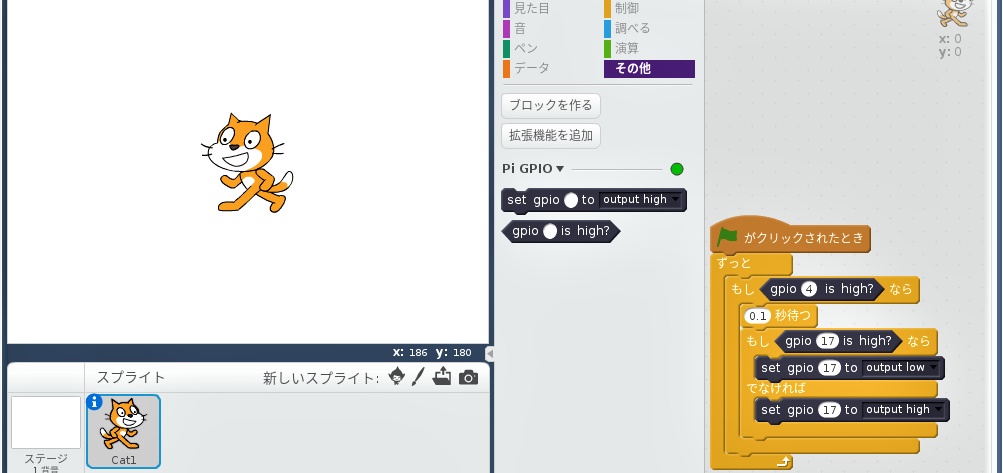Paint a new sprite with brush icon
Screen dimensions: 1003x473
(418, 377)
